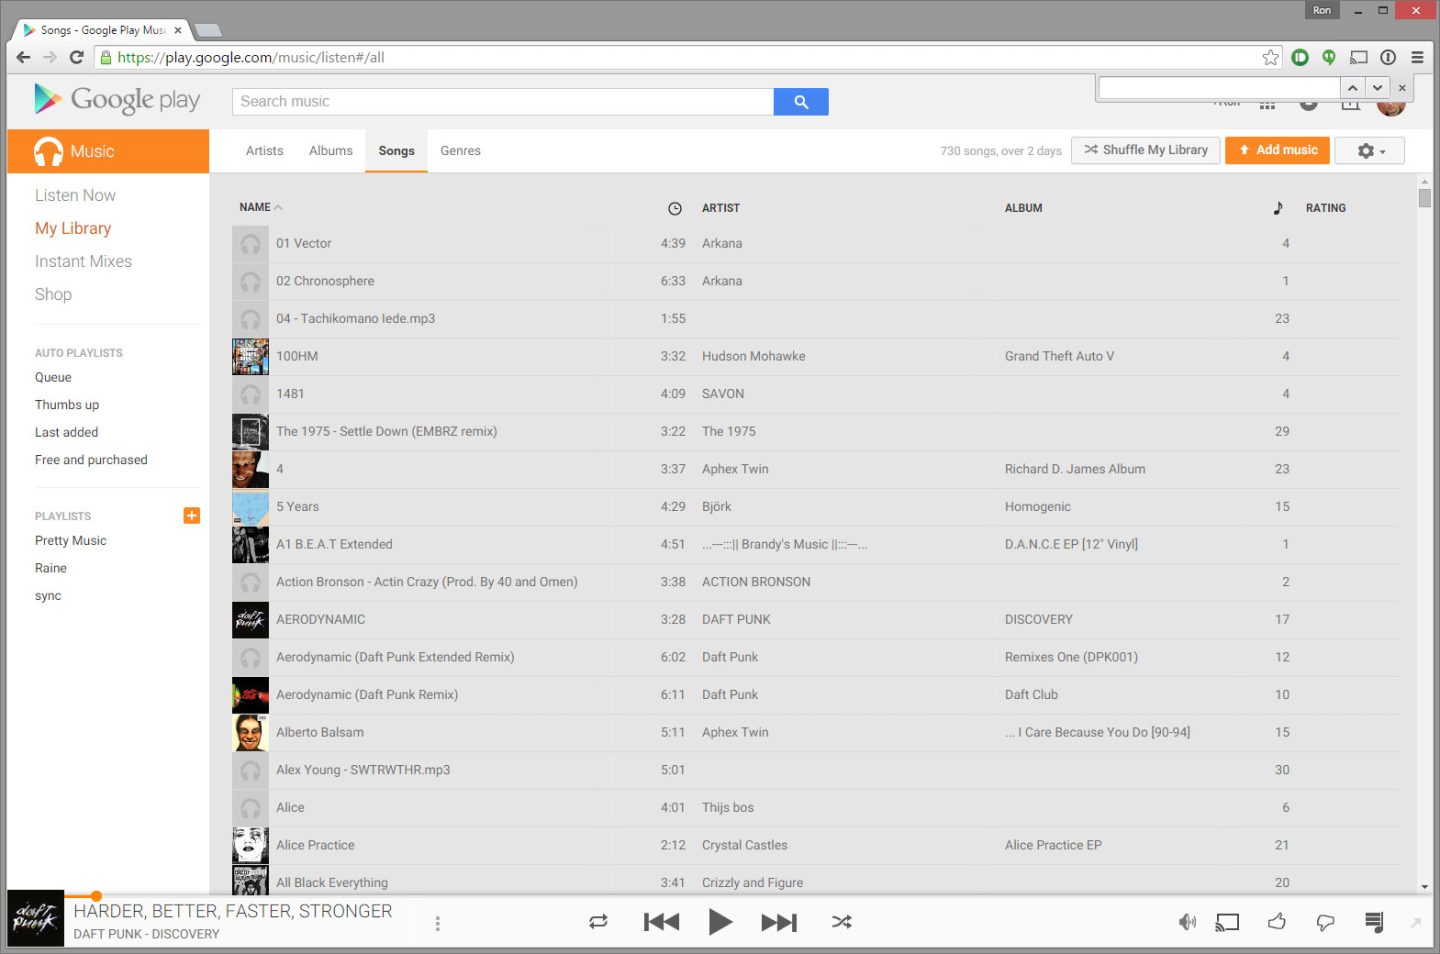Select the Songs tab

point(396,151)
